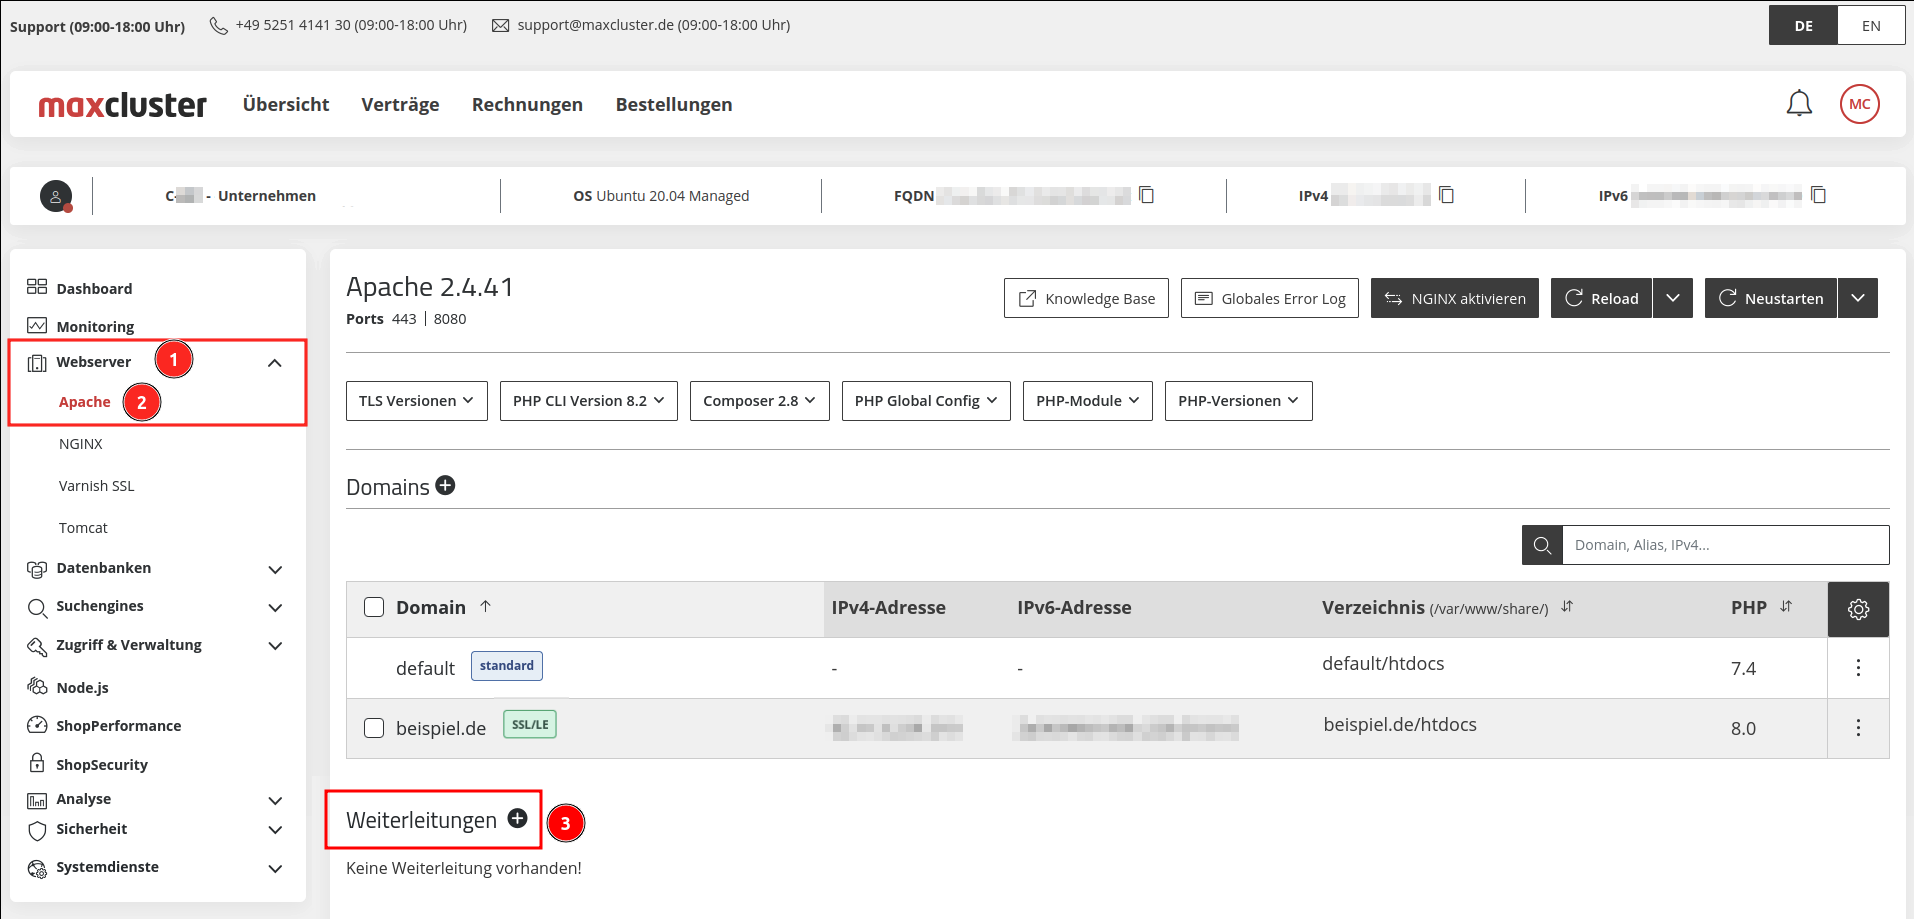Select NGINX under Webserver
This screenshot has height=919, width=1914.
click(81, 444)
